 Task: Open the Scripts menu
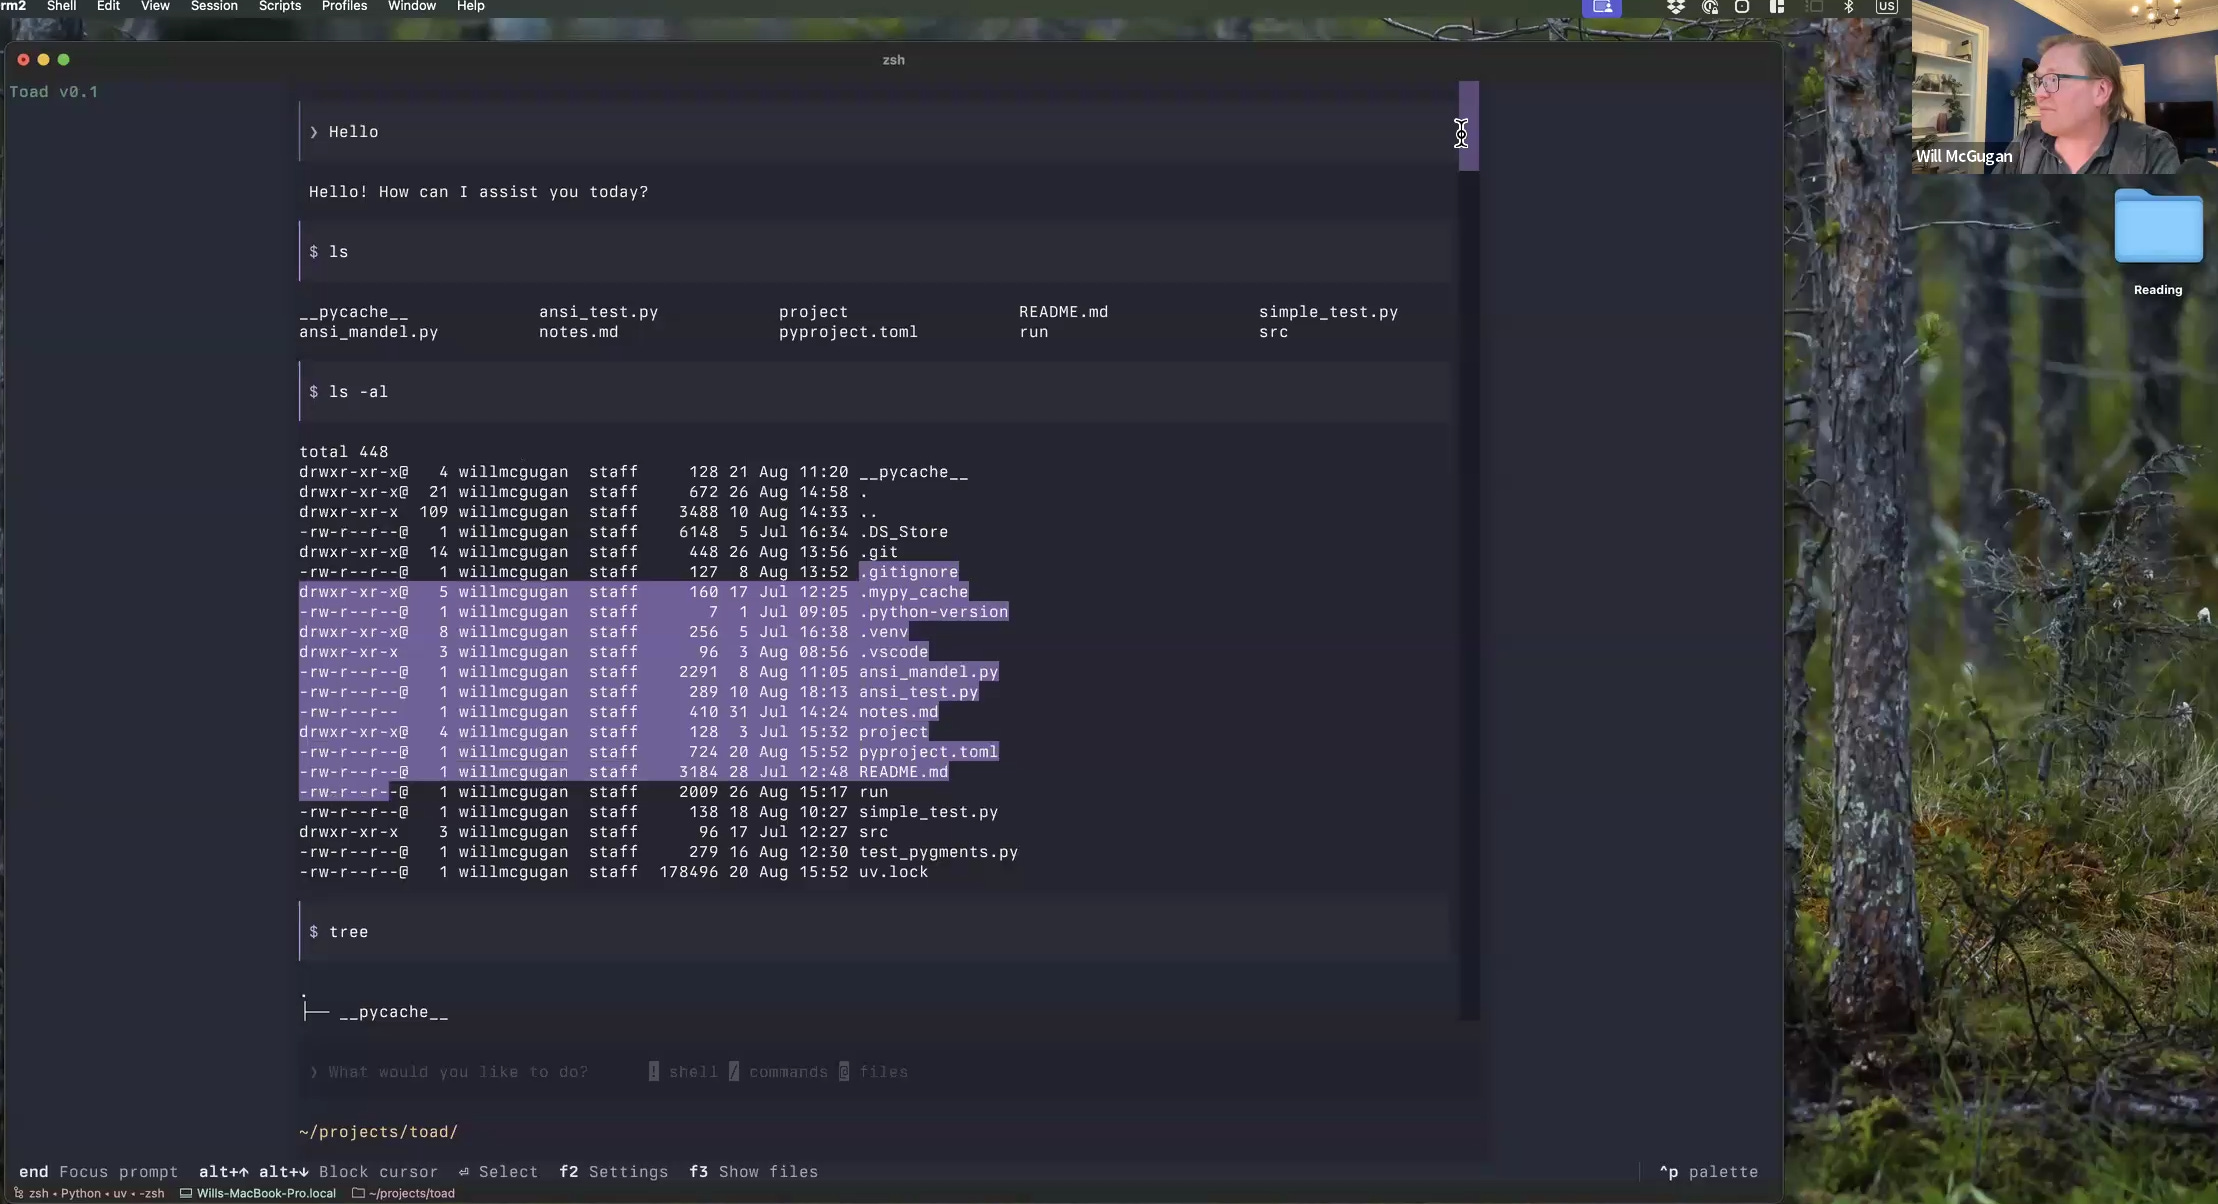[x=280, y=6]
